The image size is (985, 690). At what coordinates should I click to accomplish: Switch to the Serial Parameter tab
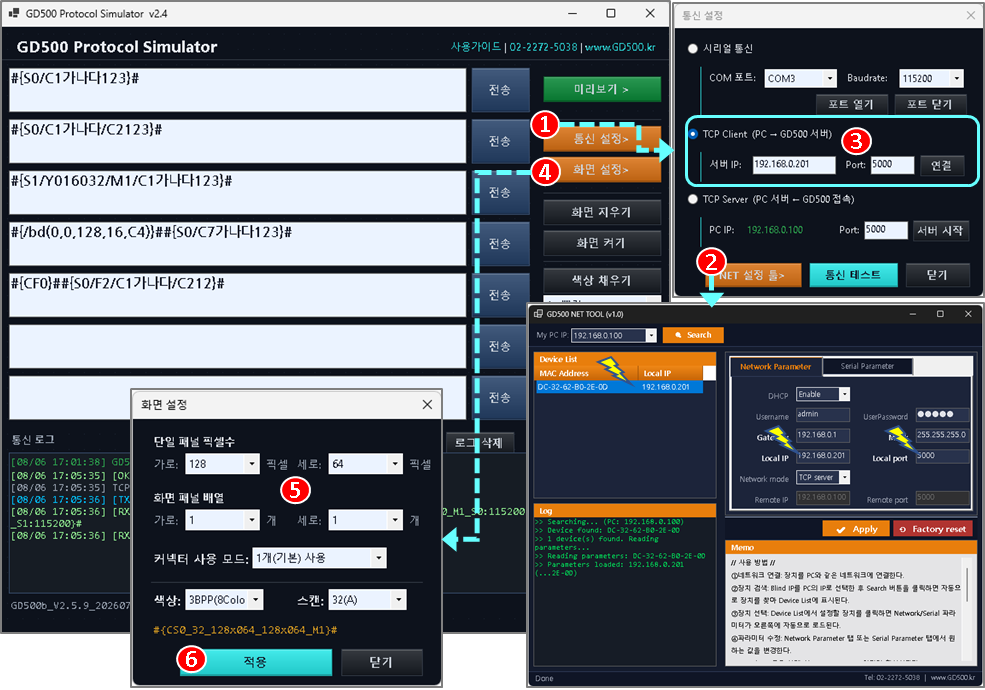pos(867,366)
